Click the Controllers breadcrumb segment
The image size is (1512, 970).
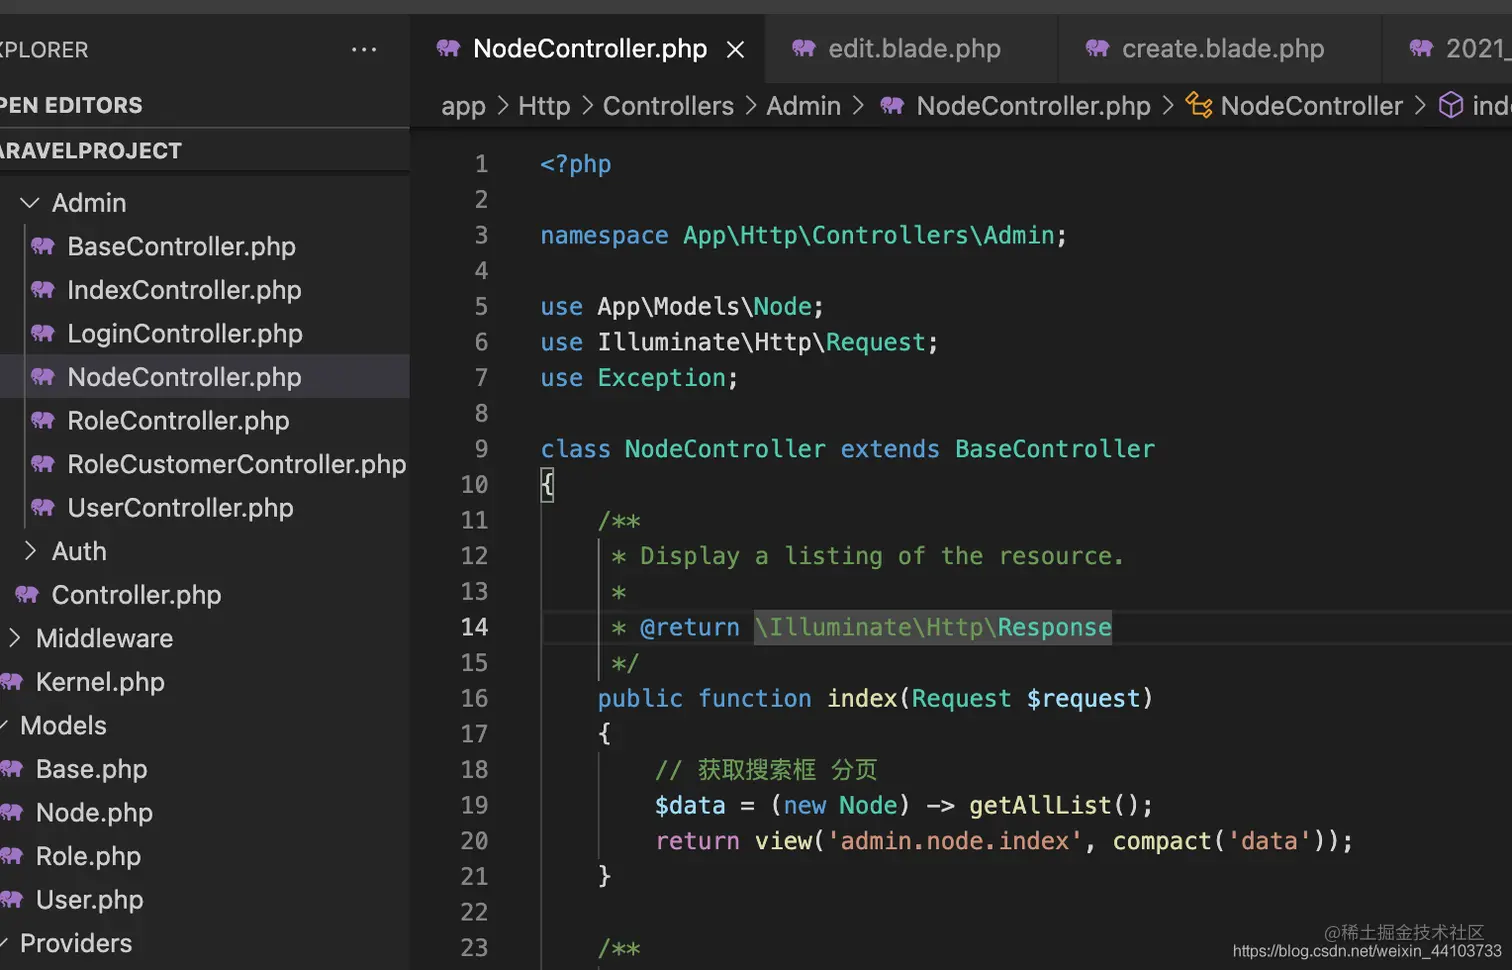click(x=668, y=106)
